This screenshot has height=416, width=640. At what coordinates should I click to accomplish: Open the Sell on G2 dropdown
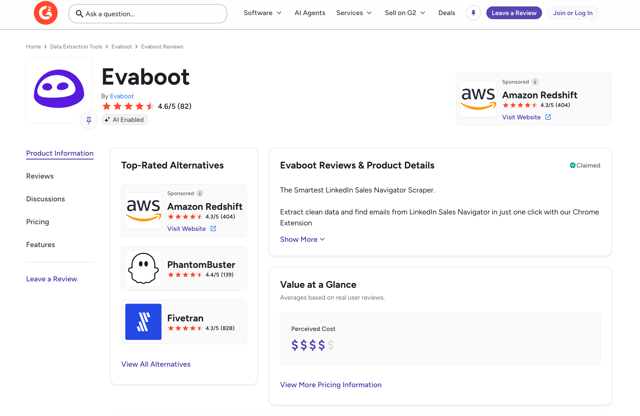[404, 13]
